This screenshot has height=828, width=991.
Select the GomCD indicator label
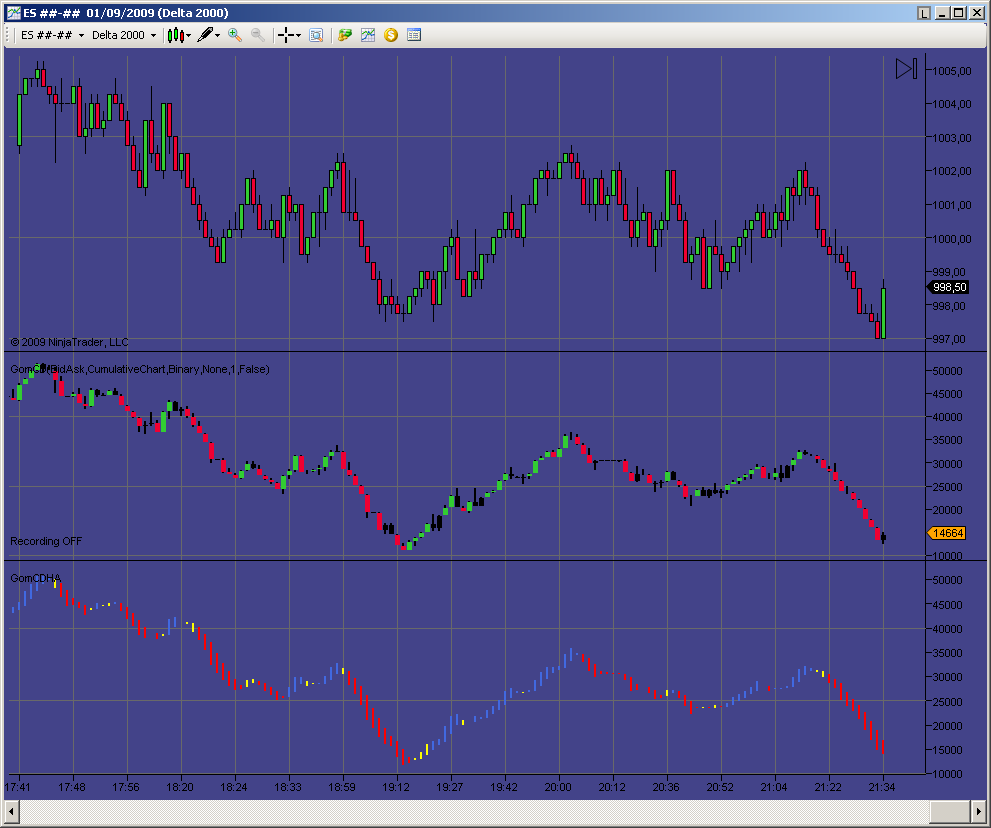point(140,369)
